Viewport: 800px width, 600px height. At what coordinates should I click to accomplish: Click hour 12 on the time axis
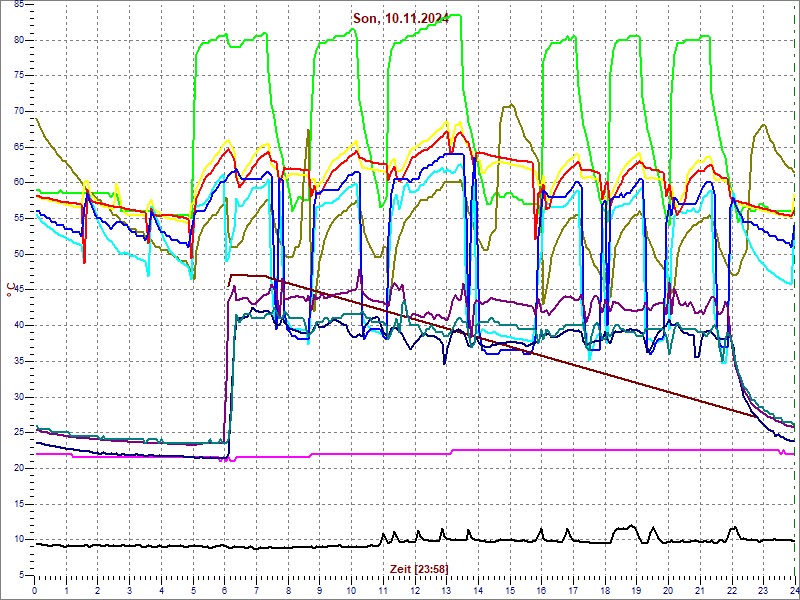click(x=415, y=589)
